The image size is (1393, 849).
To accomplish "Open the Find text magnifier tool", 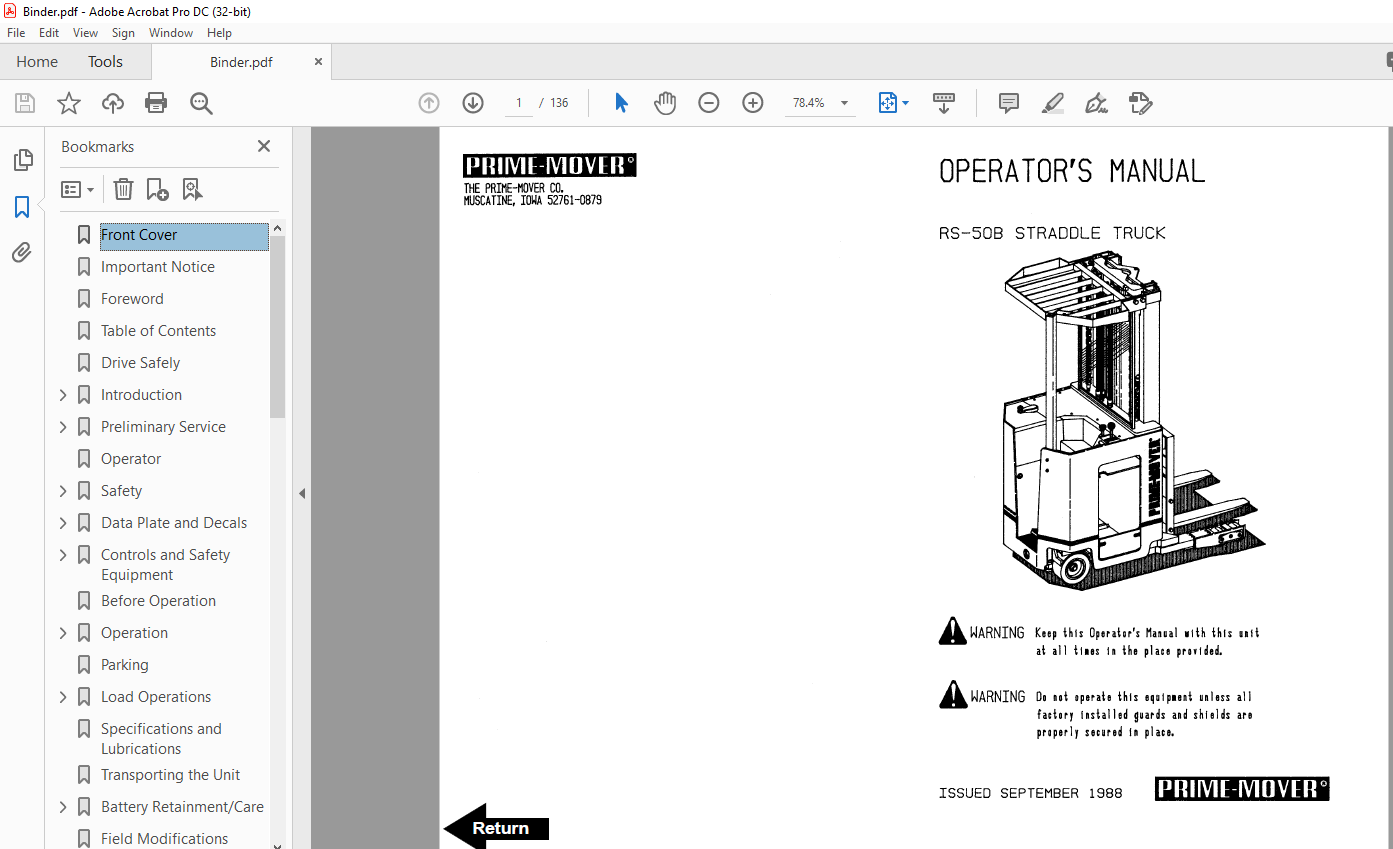I will click(201, 103).
